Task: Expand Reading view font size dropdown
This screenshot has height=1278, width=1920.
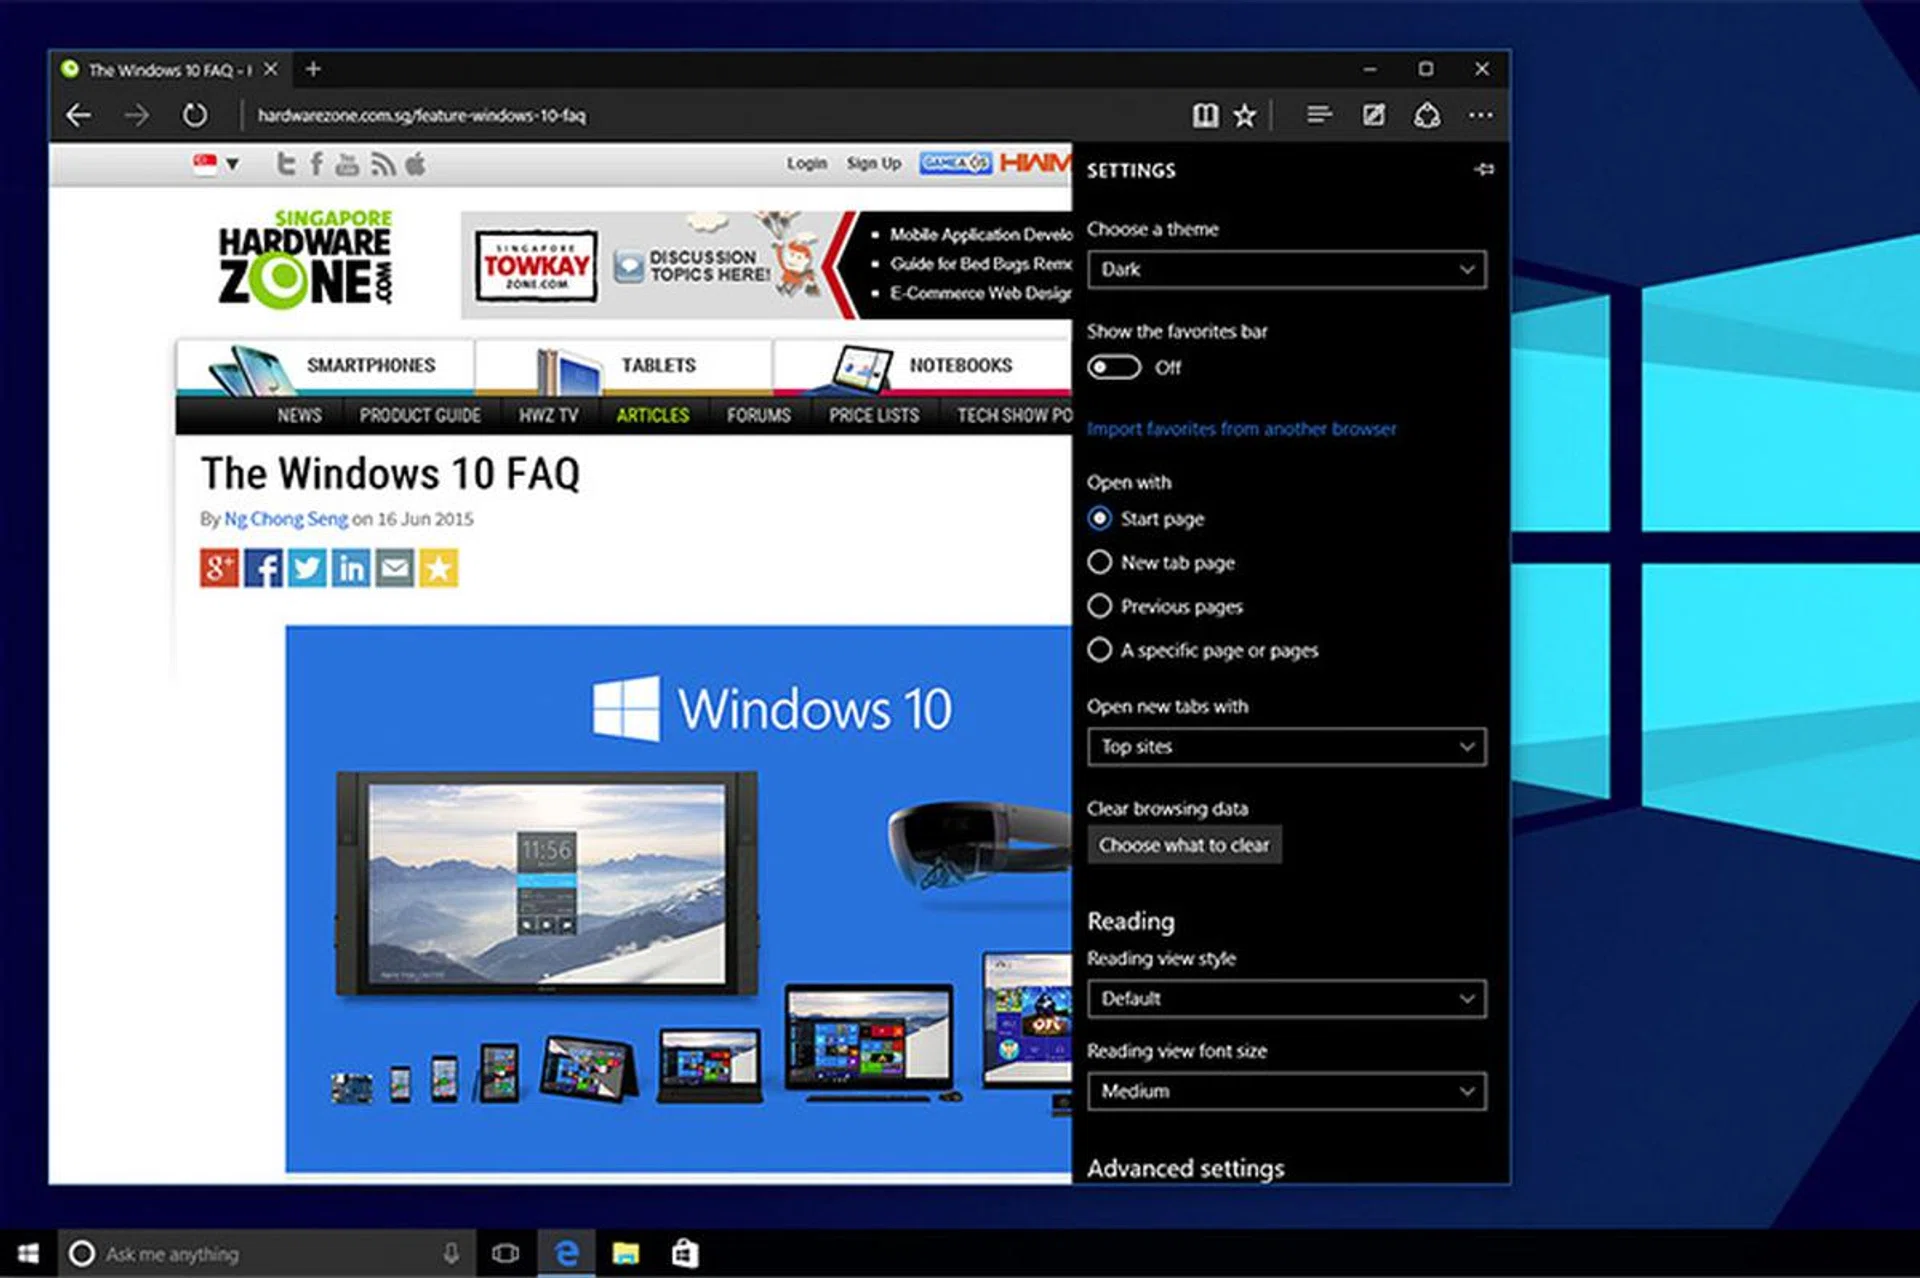Action: click(x=1286, y=1092)
